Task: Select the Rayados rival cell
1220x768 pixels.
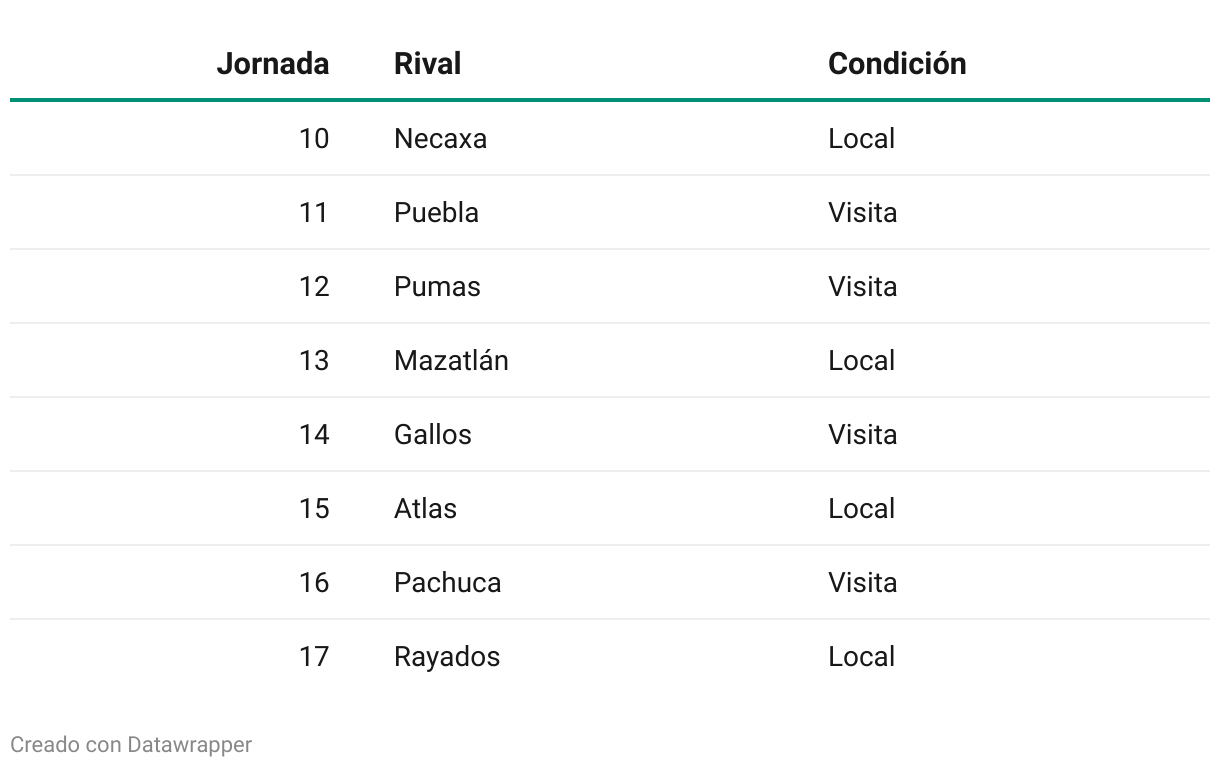Action: (446, 656)
